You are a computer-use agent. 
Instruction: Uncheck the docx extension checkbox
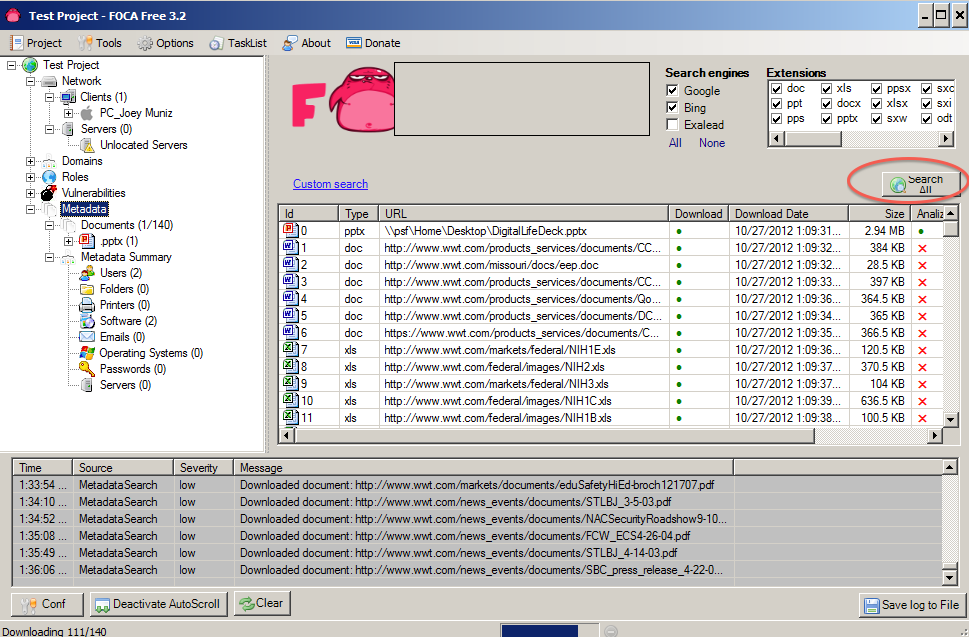[x=827, y=104]
